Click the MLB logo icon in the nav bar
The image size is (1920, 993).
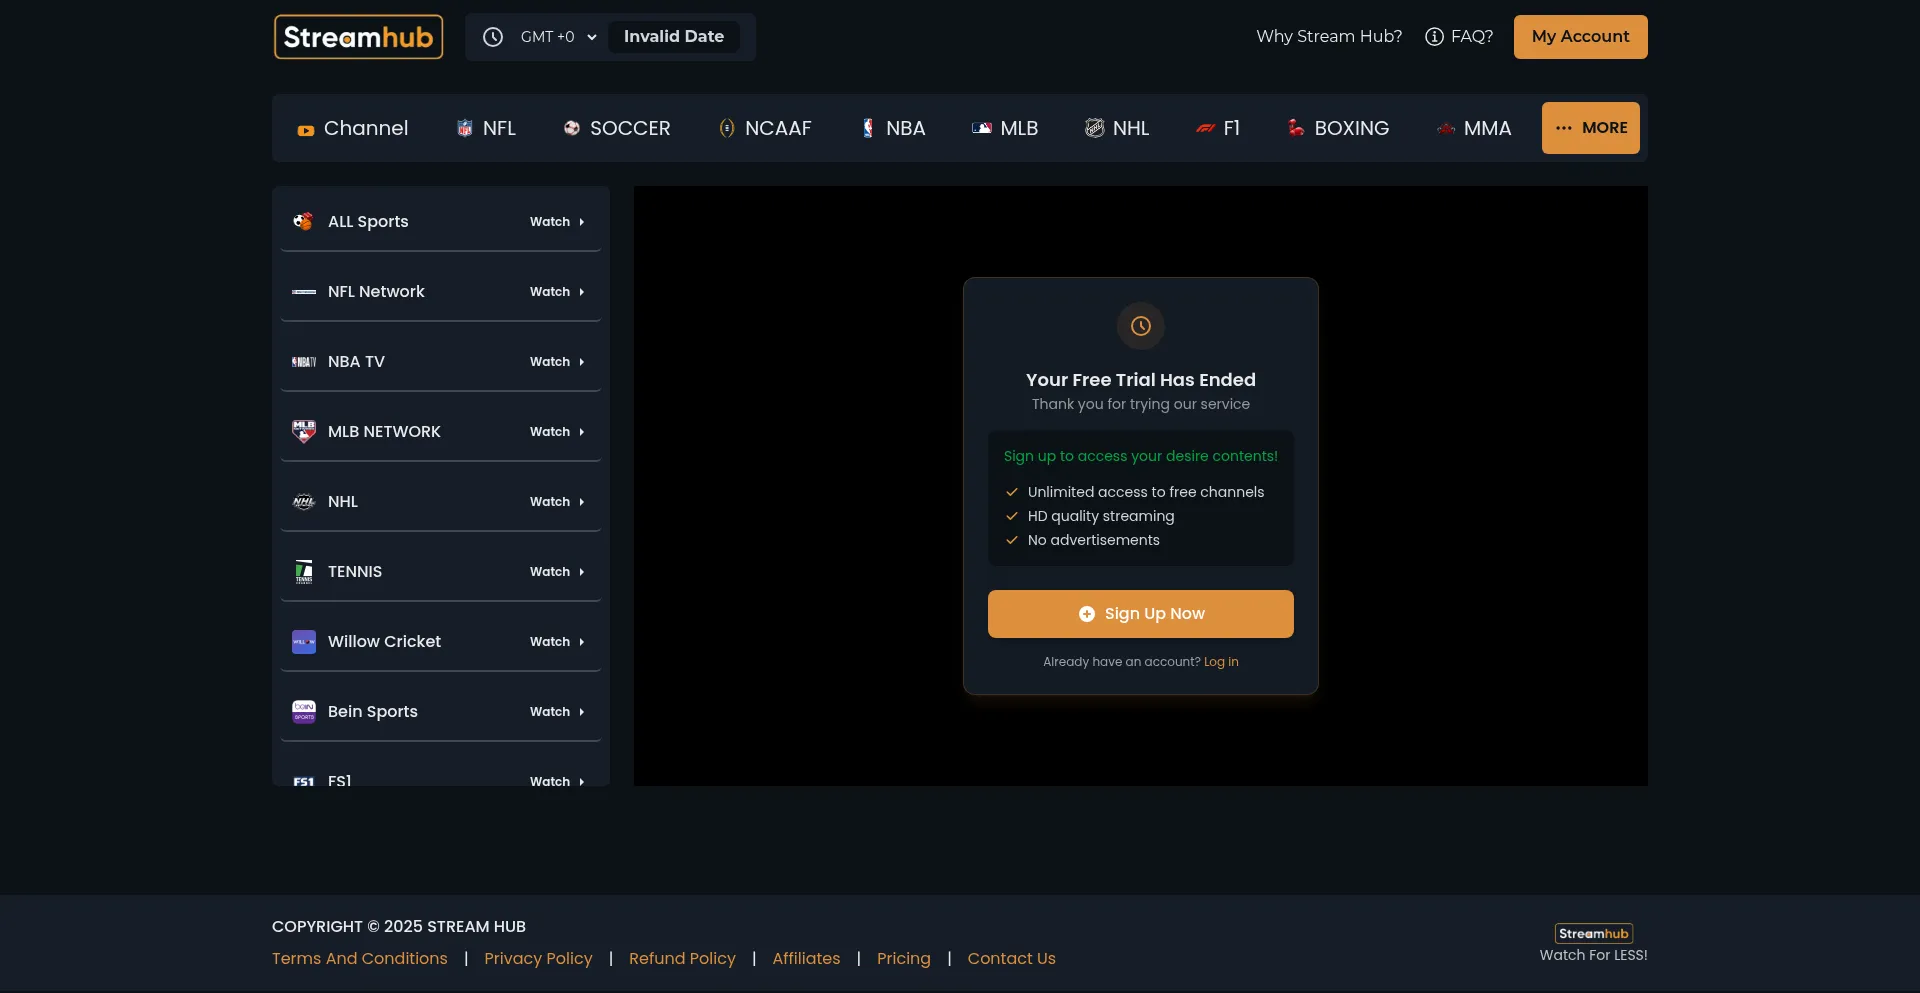pos(982,128)
